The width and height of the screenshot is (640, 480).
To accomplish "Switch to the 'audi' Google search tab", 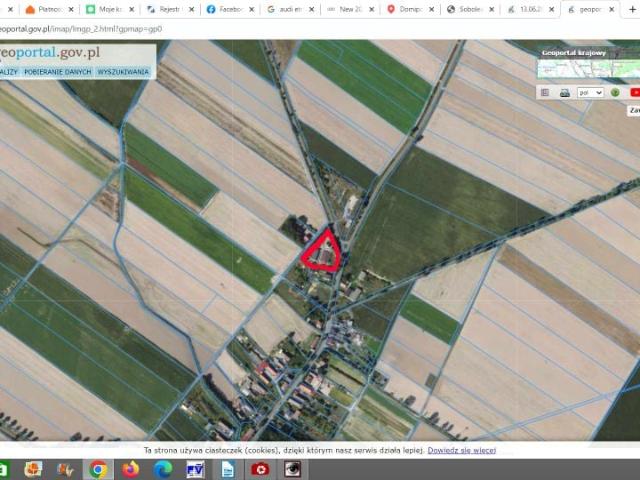I will pyautogui.click(x=287, y=9).
